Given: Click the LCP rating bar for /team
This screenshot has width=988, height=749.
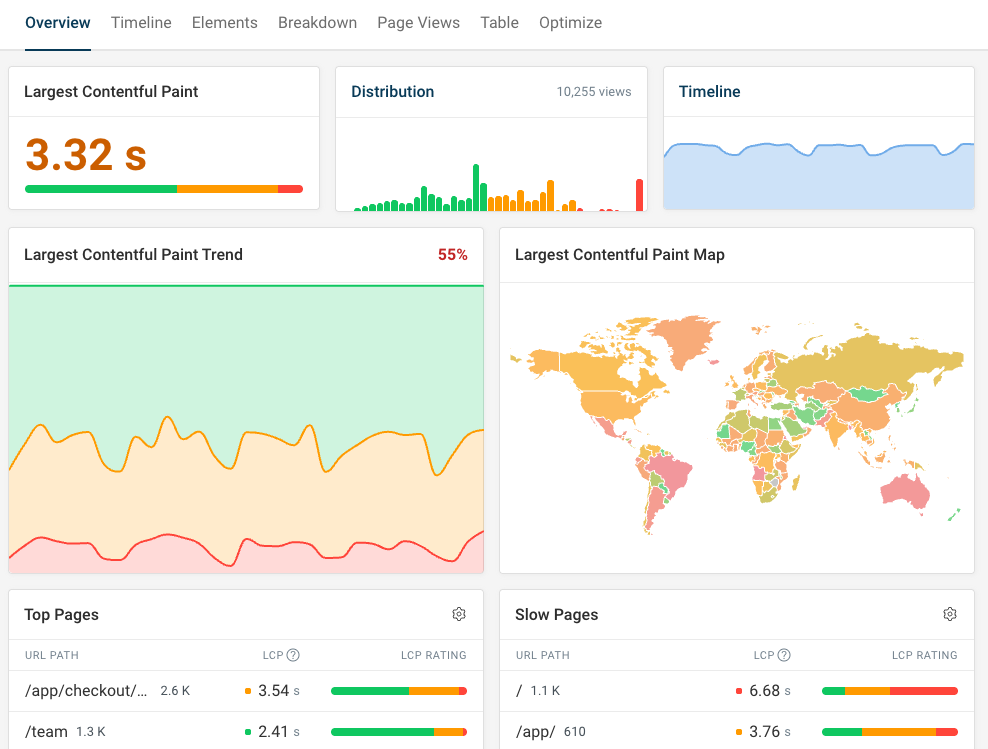Looking at the screenshot, I should [399, 731].
